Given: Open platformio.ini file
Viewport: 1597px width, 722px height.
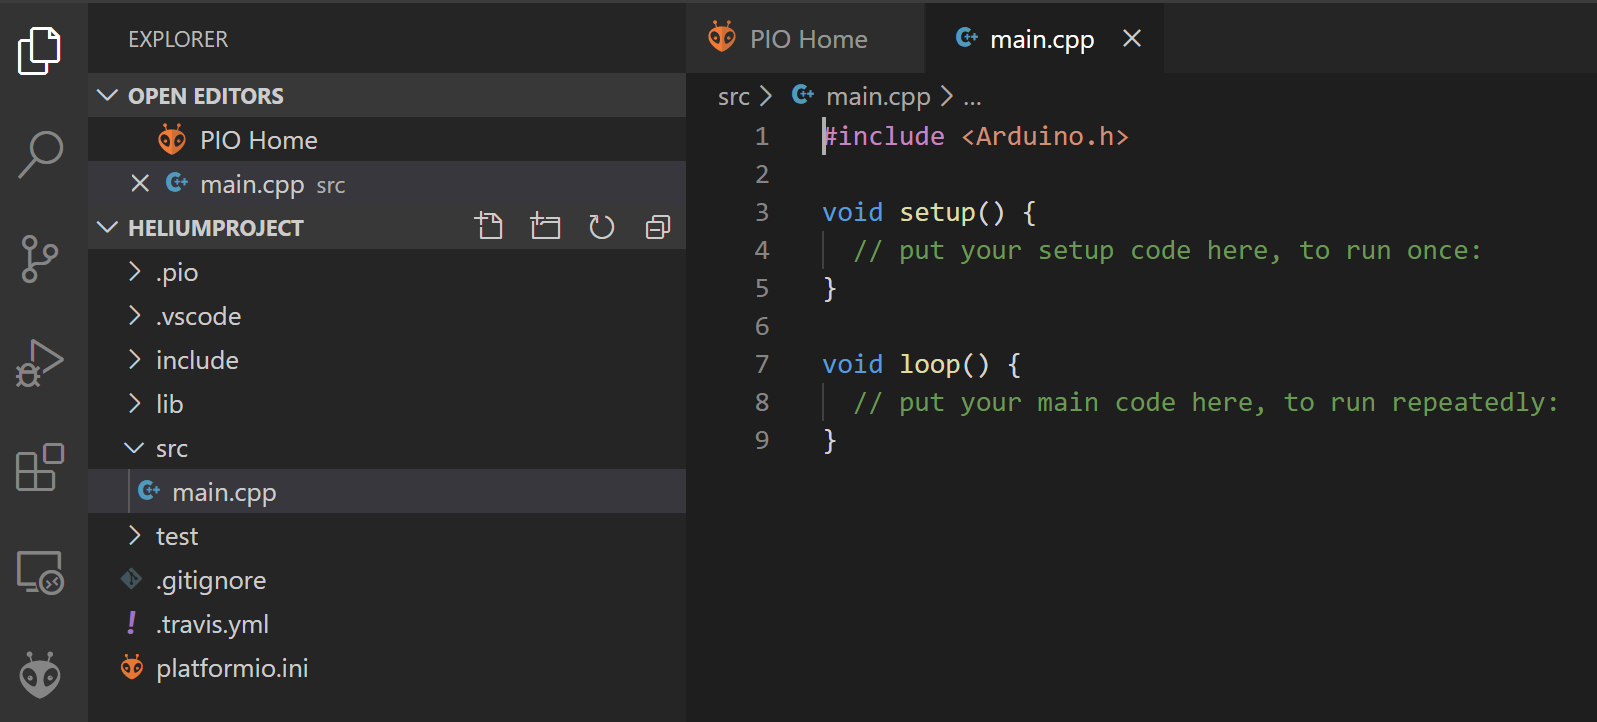Looking at the screenshot, I should [232, 668].
